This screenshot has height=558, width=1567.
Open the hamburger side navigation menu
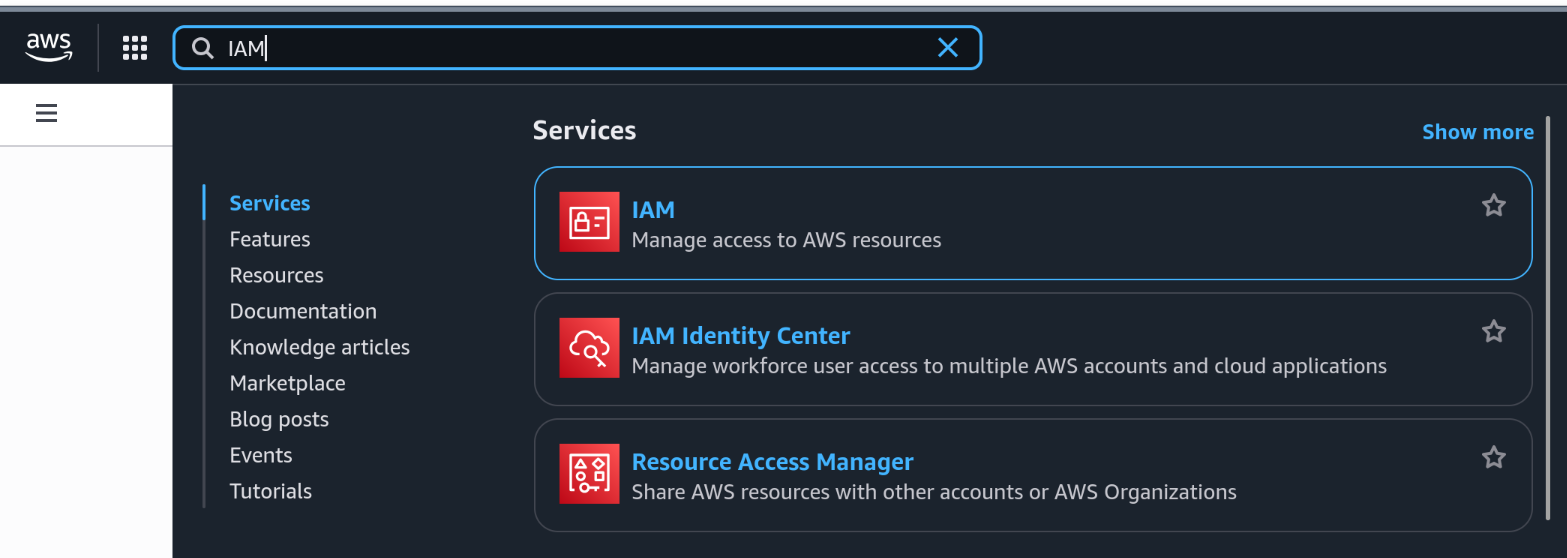pyautogui.click(x=46, y=114)
